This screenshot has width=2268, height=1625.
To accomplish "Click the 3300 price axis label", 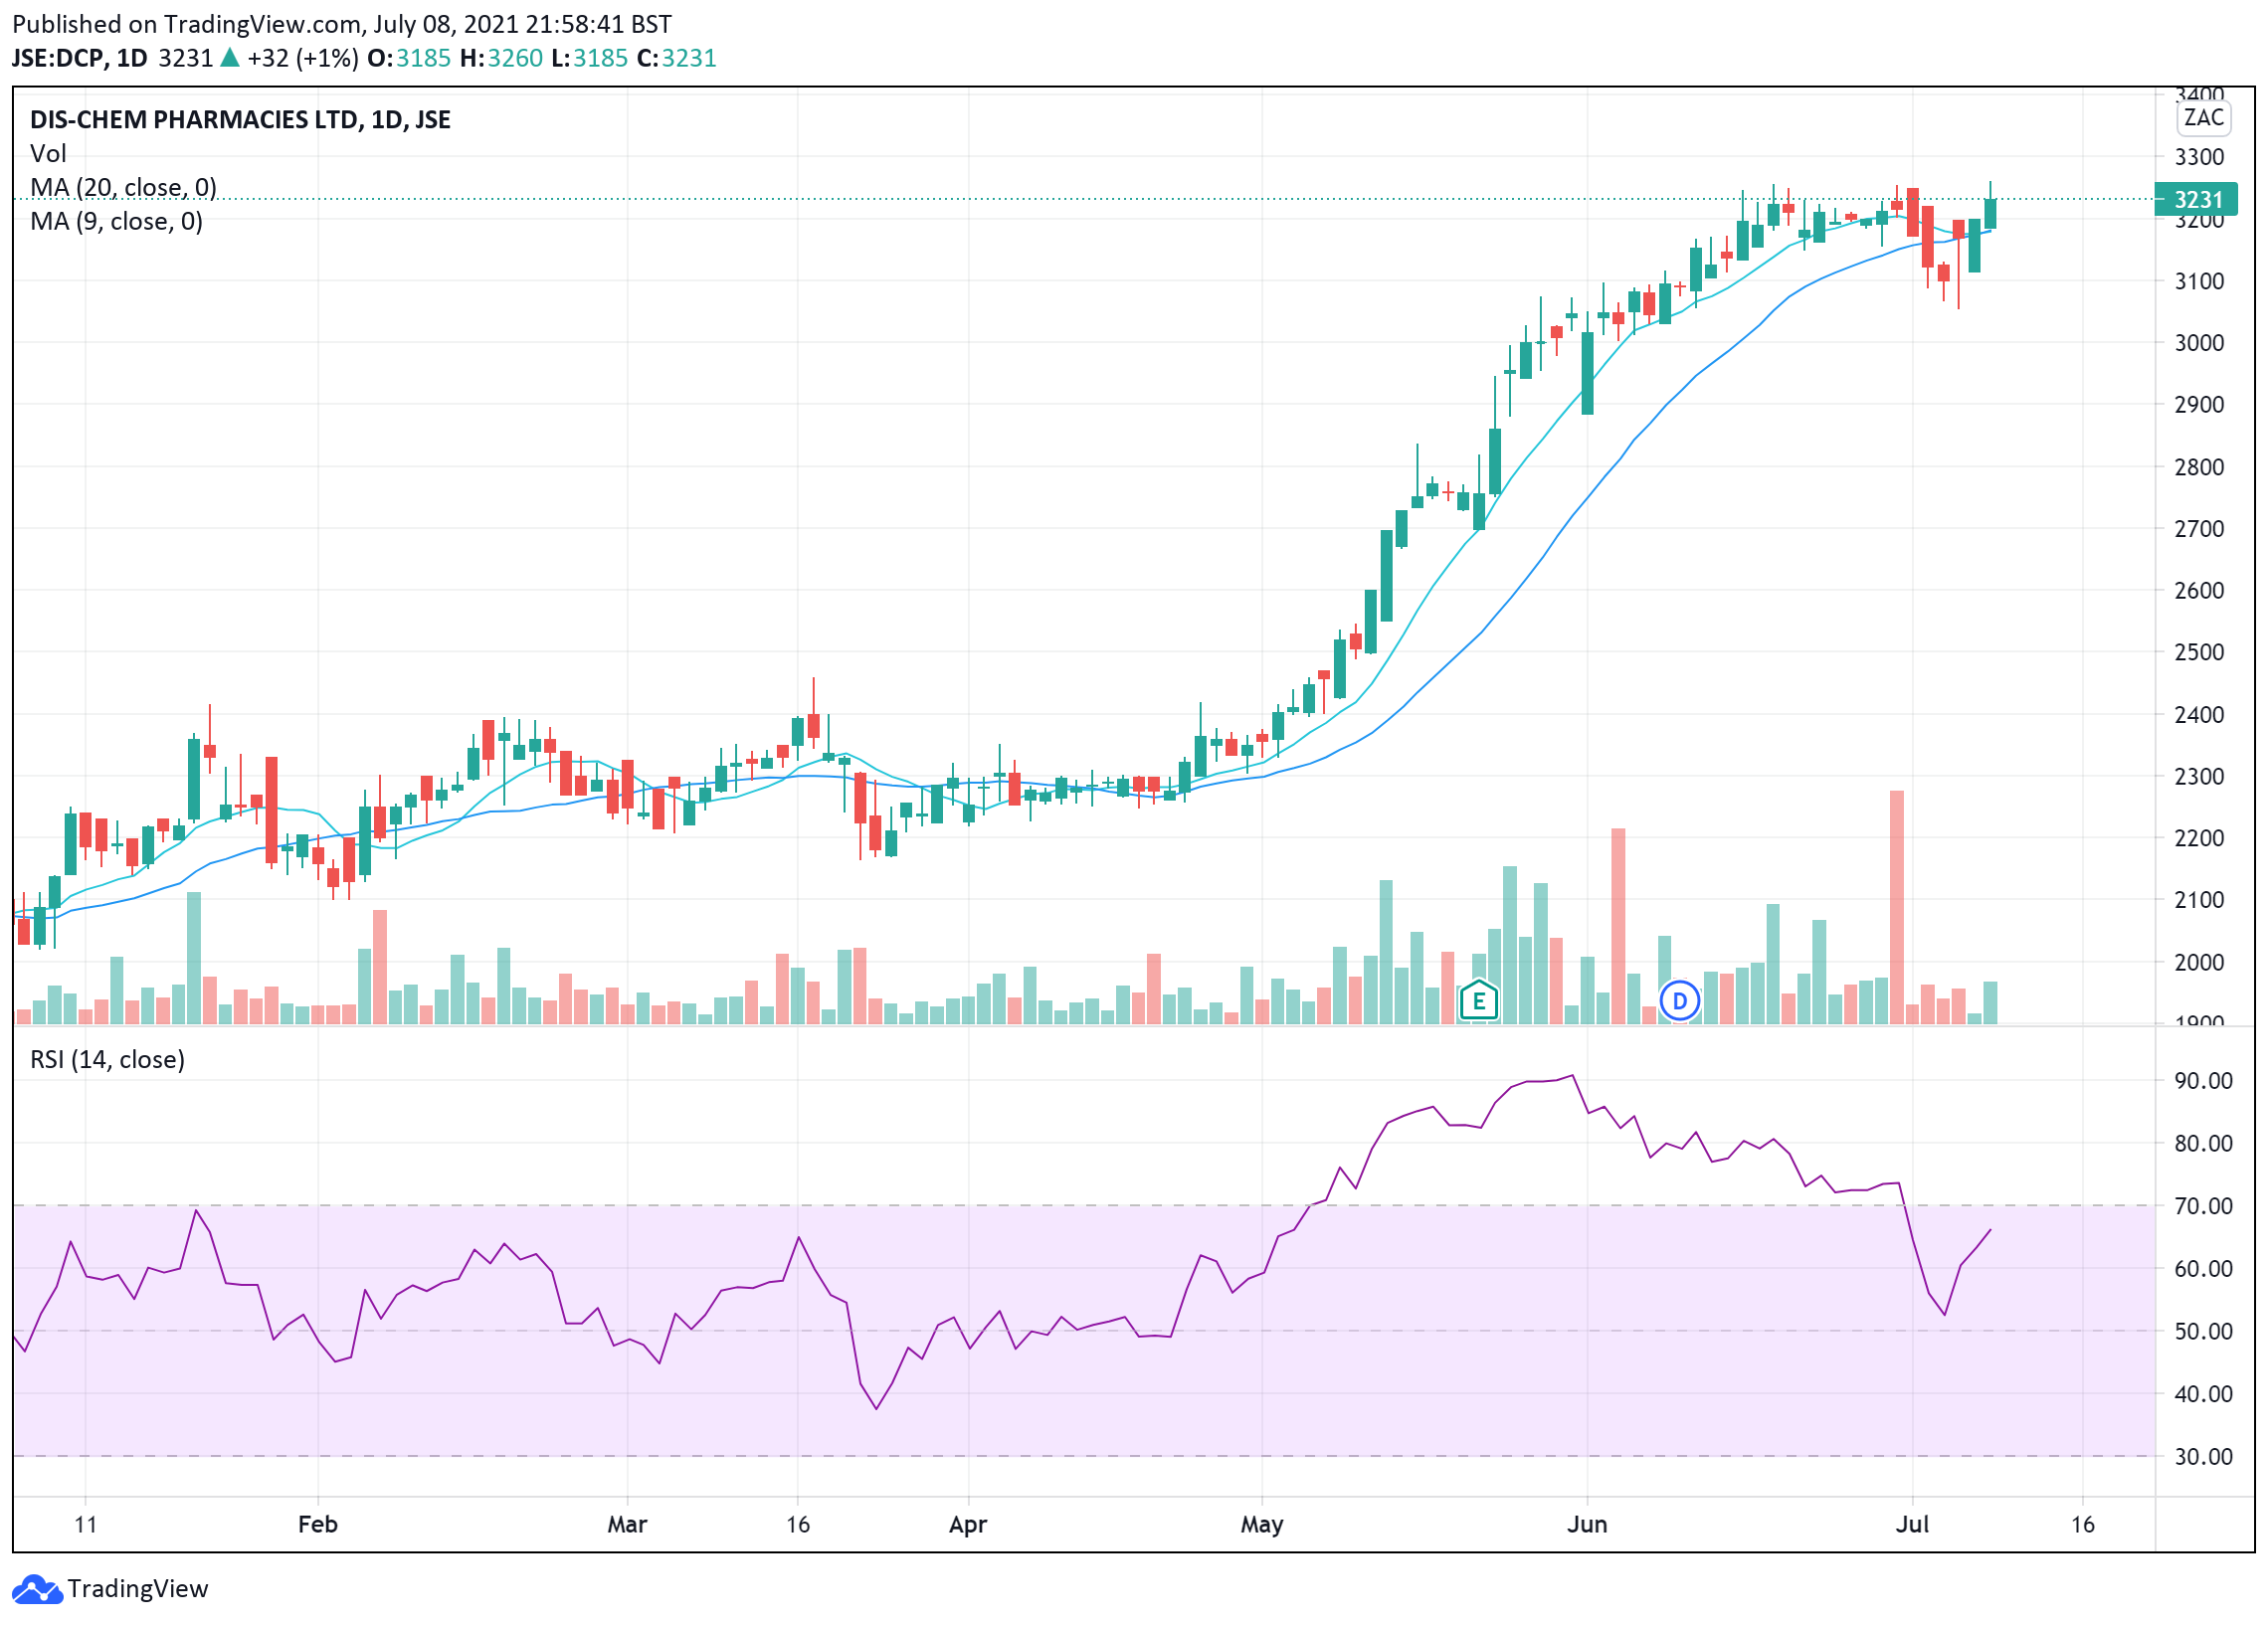I will [x=2199, y=157].
